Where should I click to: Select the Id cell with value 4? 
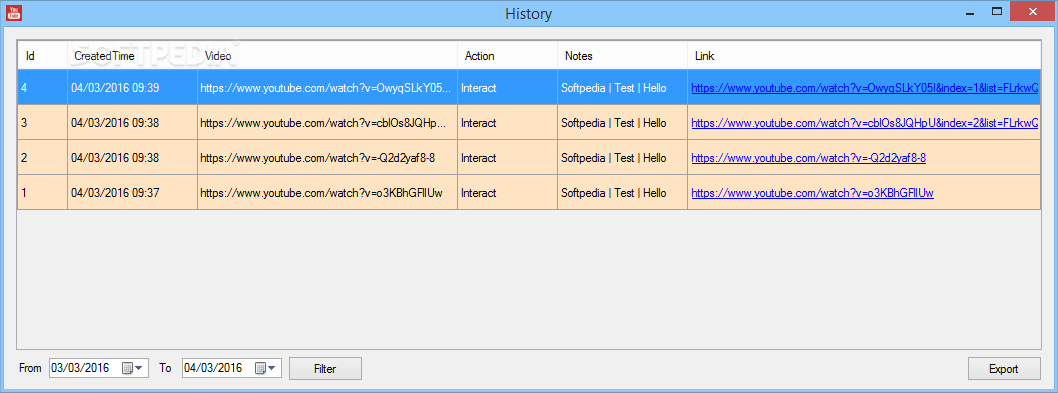43,87
